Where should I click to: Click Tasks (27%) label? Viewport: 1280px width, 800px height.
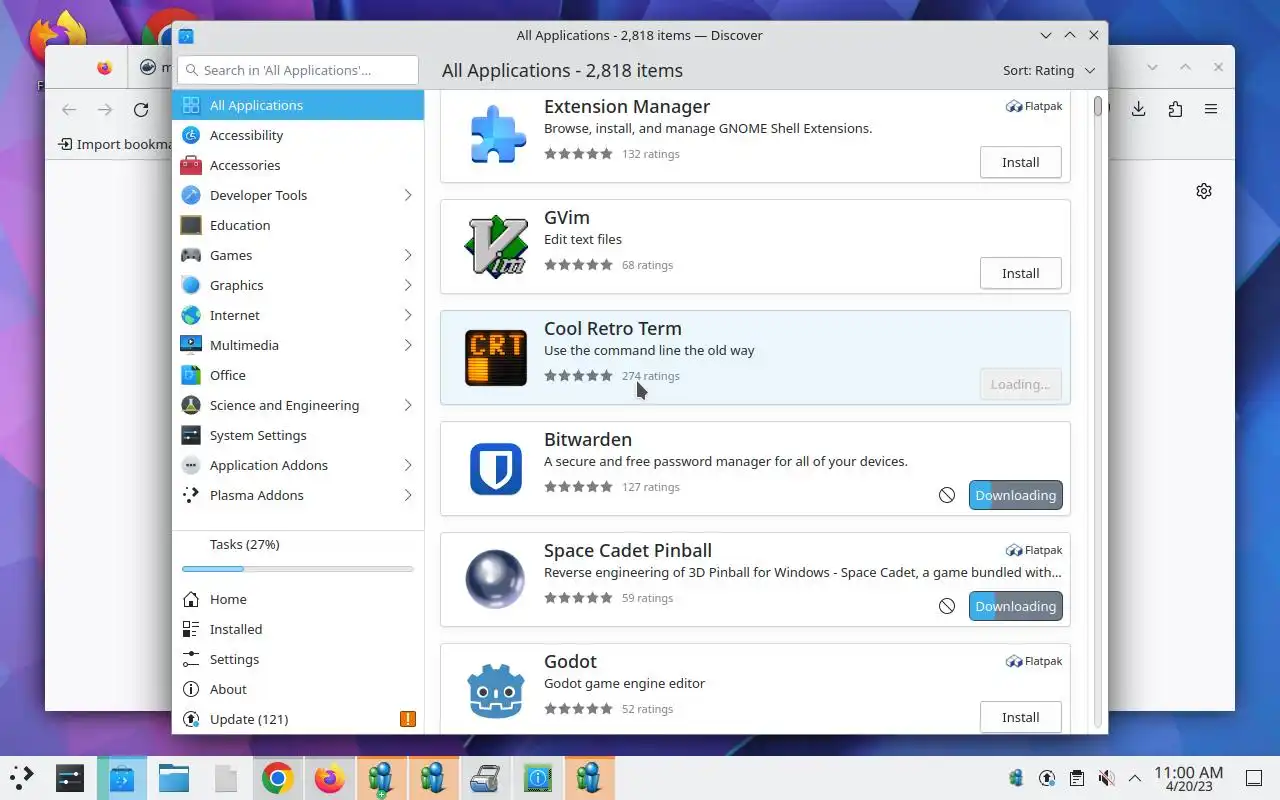tap(245, 544)
